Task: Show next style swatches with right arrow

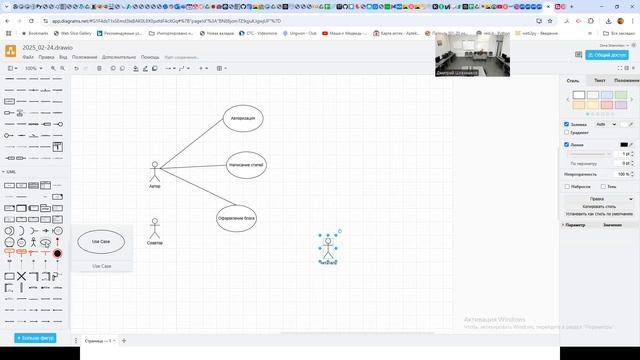Action: (x=631, y=100)
